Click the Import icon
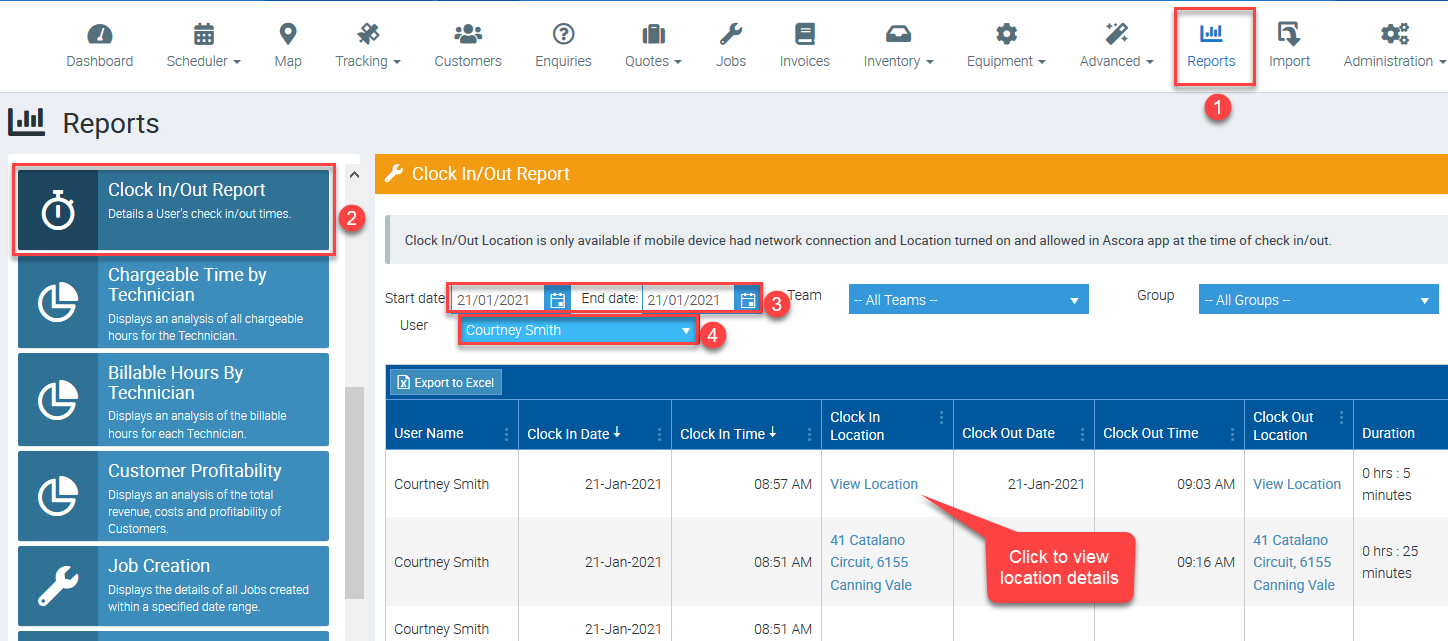Viewport: 1448px width, 641px height. pos(1289,35)
